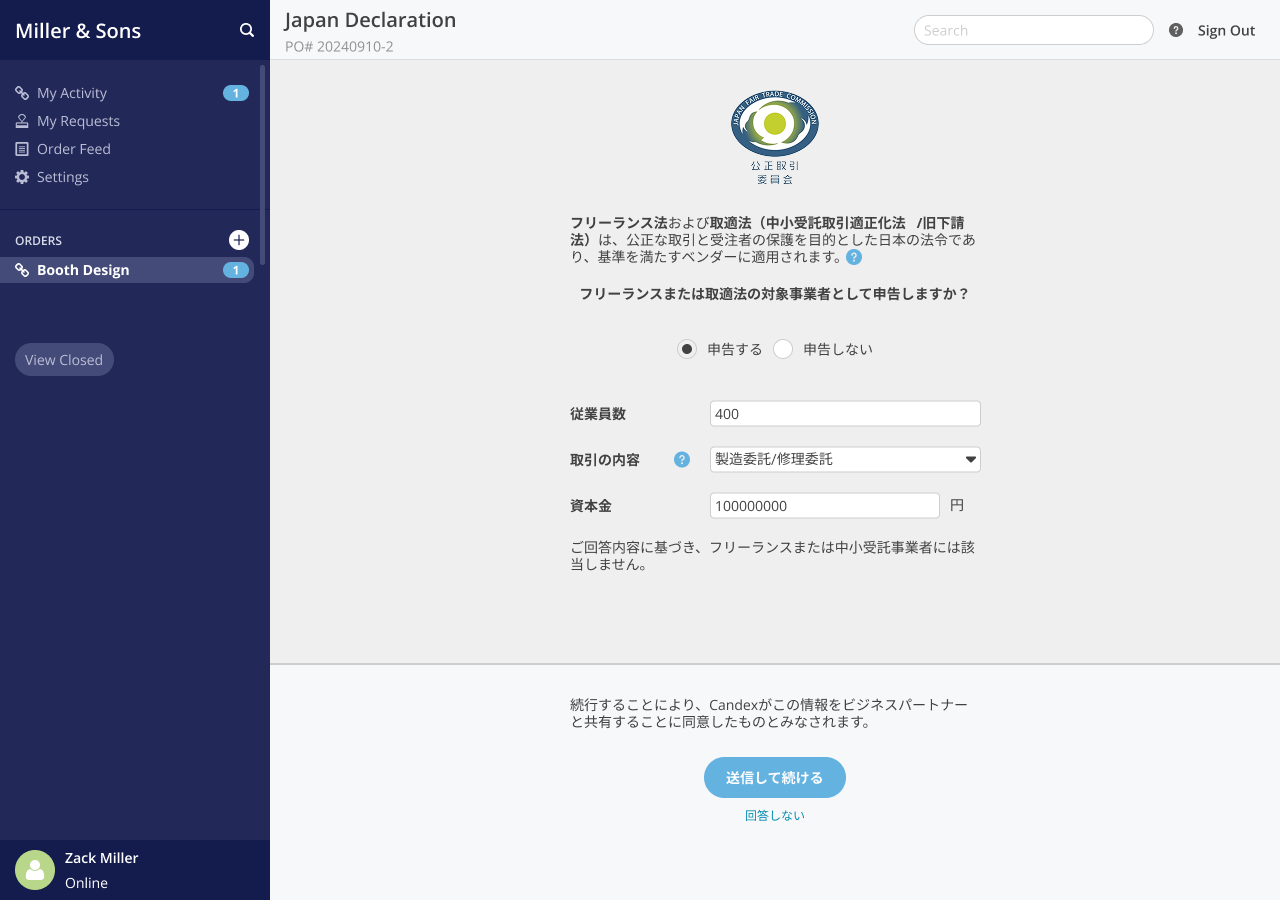This screenshot has width=1280, height=900.
Task: Click the 送信して続ける button
Action: pos(775,777)
